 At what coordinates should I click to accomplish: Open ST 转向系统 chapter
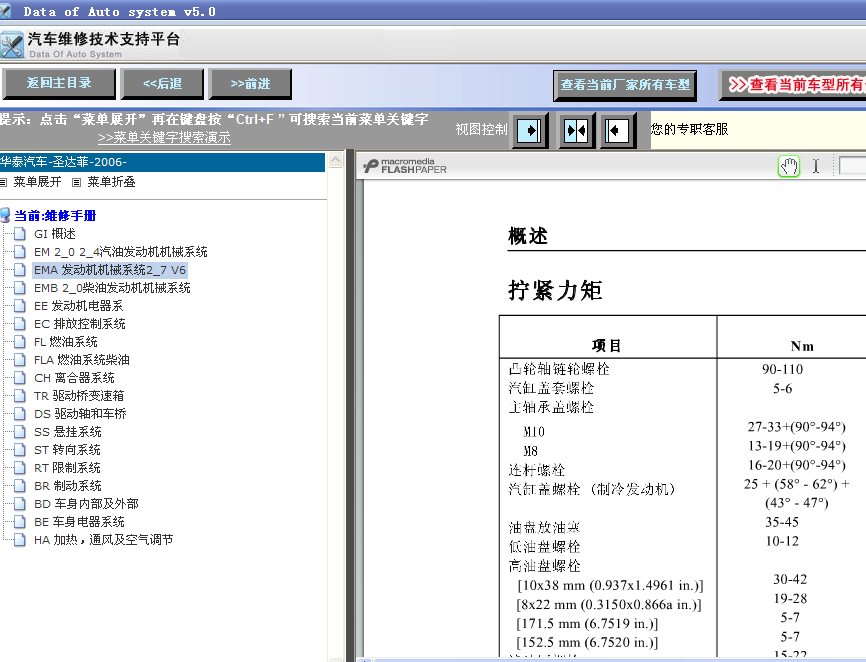67,450
